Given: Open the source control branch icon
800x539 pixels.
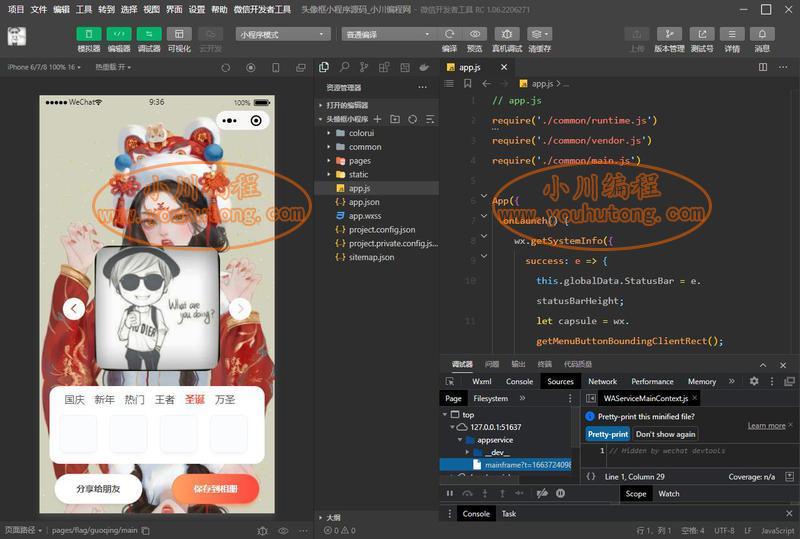Looking at the screenshot, I should [364, 67].
